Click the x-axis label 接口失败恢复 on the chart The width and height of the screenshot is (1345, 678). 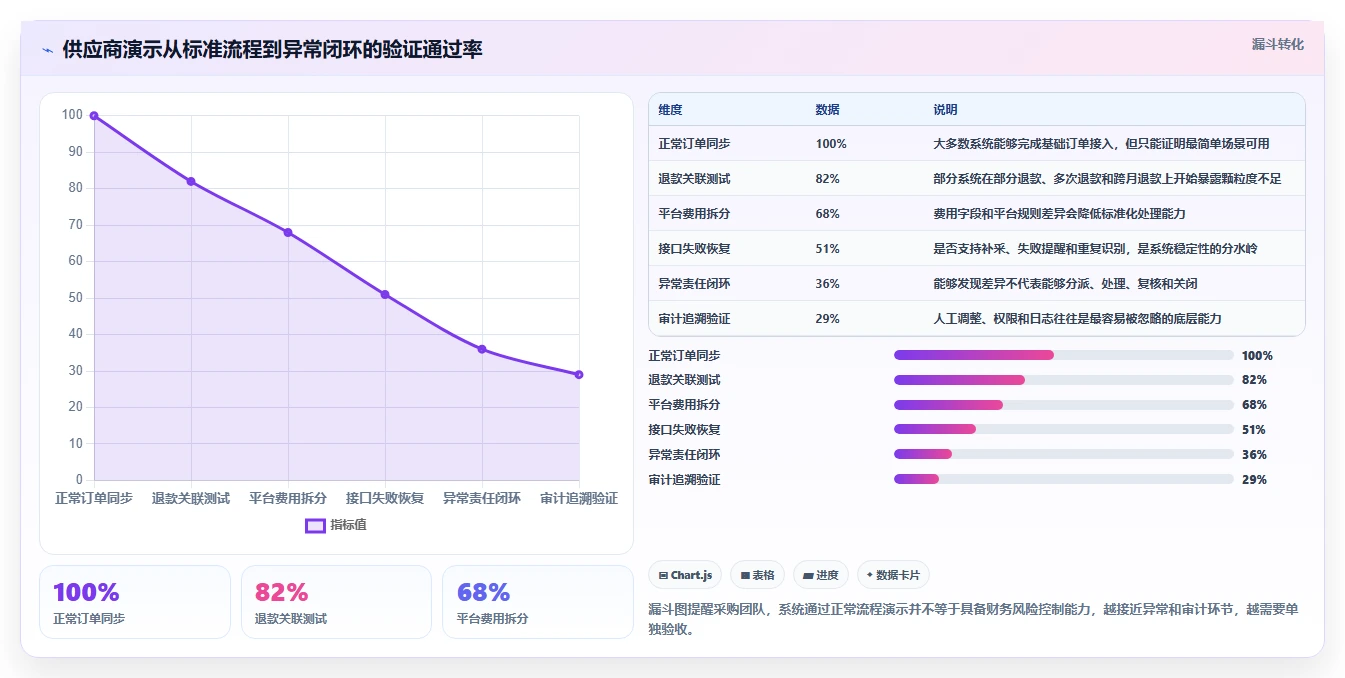[x=385, y=498]
